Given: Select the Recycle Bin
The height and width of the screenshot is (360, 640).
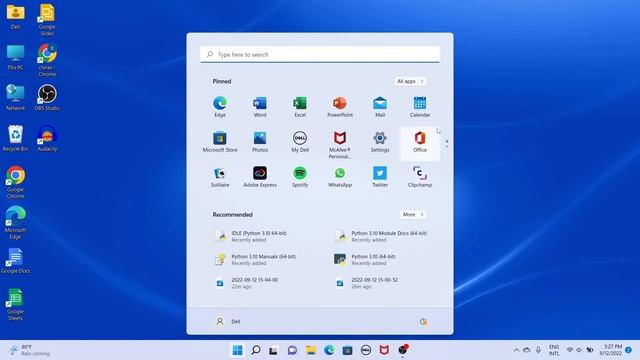Looking at the screenshot, I should click(x=15, y=138).
